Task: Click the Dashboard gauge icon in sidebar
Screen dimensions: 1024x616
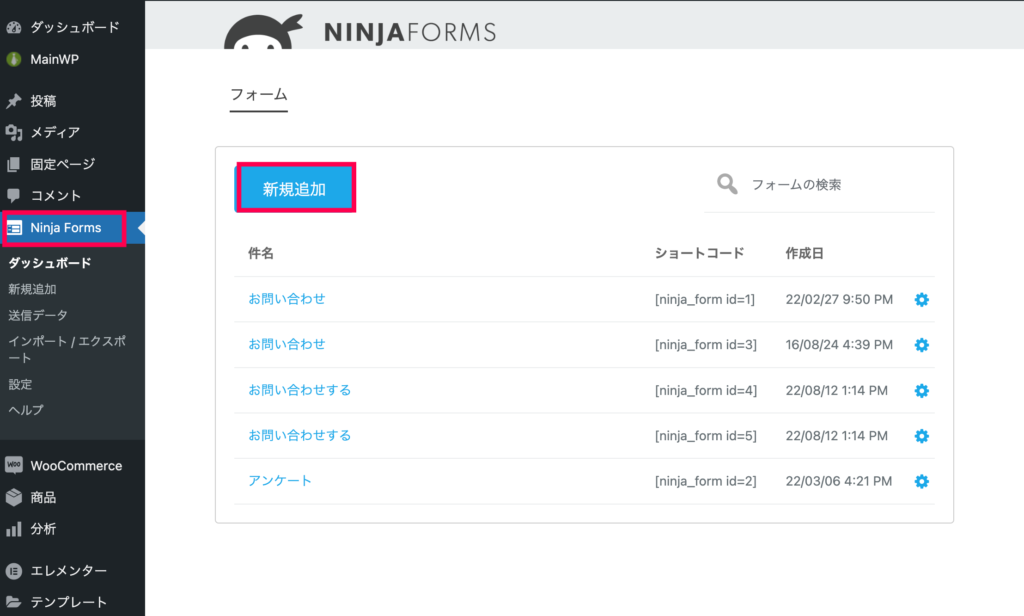Action: click(x=14, y=27)
